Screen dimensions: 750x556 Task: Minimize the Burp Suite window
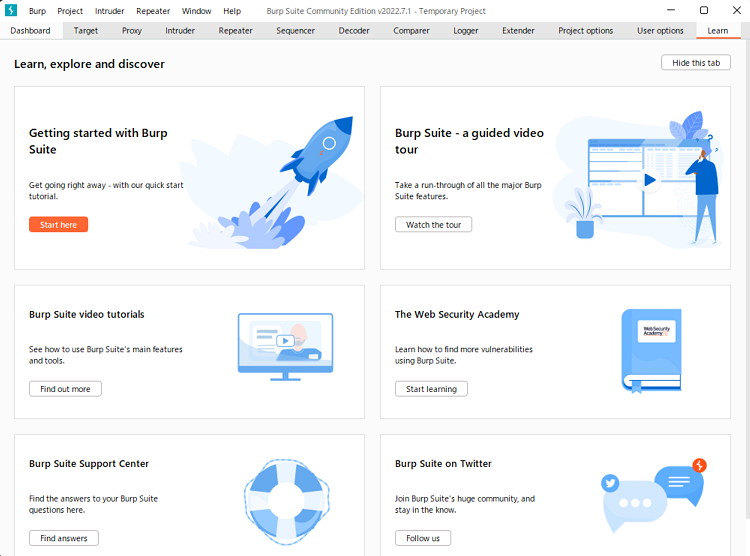(x=671, y=10)
